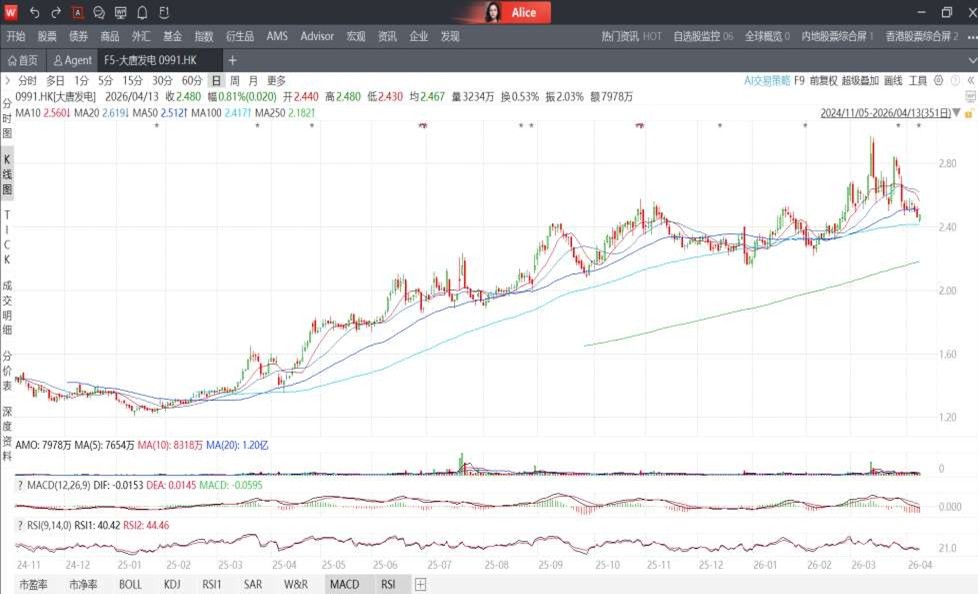Click the undo arrow in title bar
Image resolution: width=978 pixels, height=594 pixels.
click(34, 13)
